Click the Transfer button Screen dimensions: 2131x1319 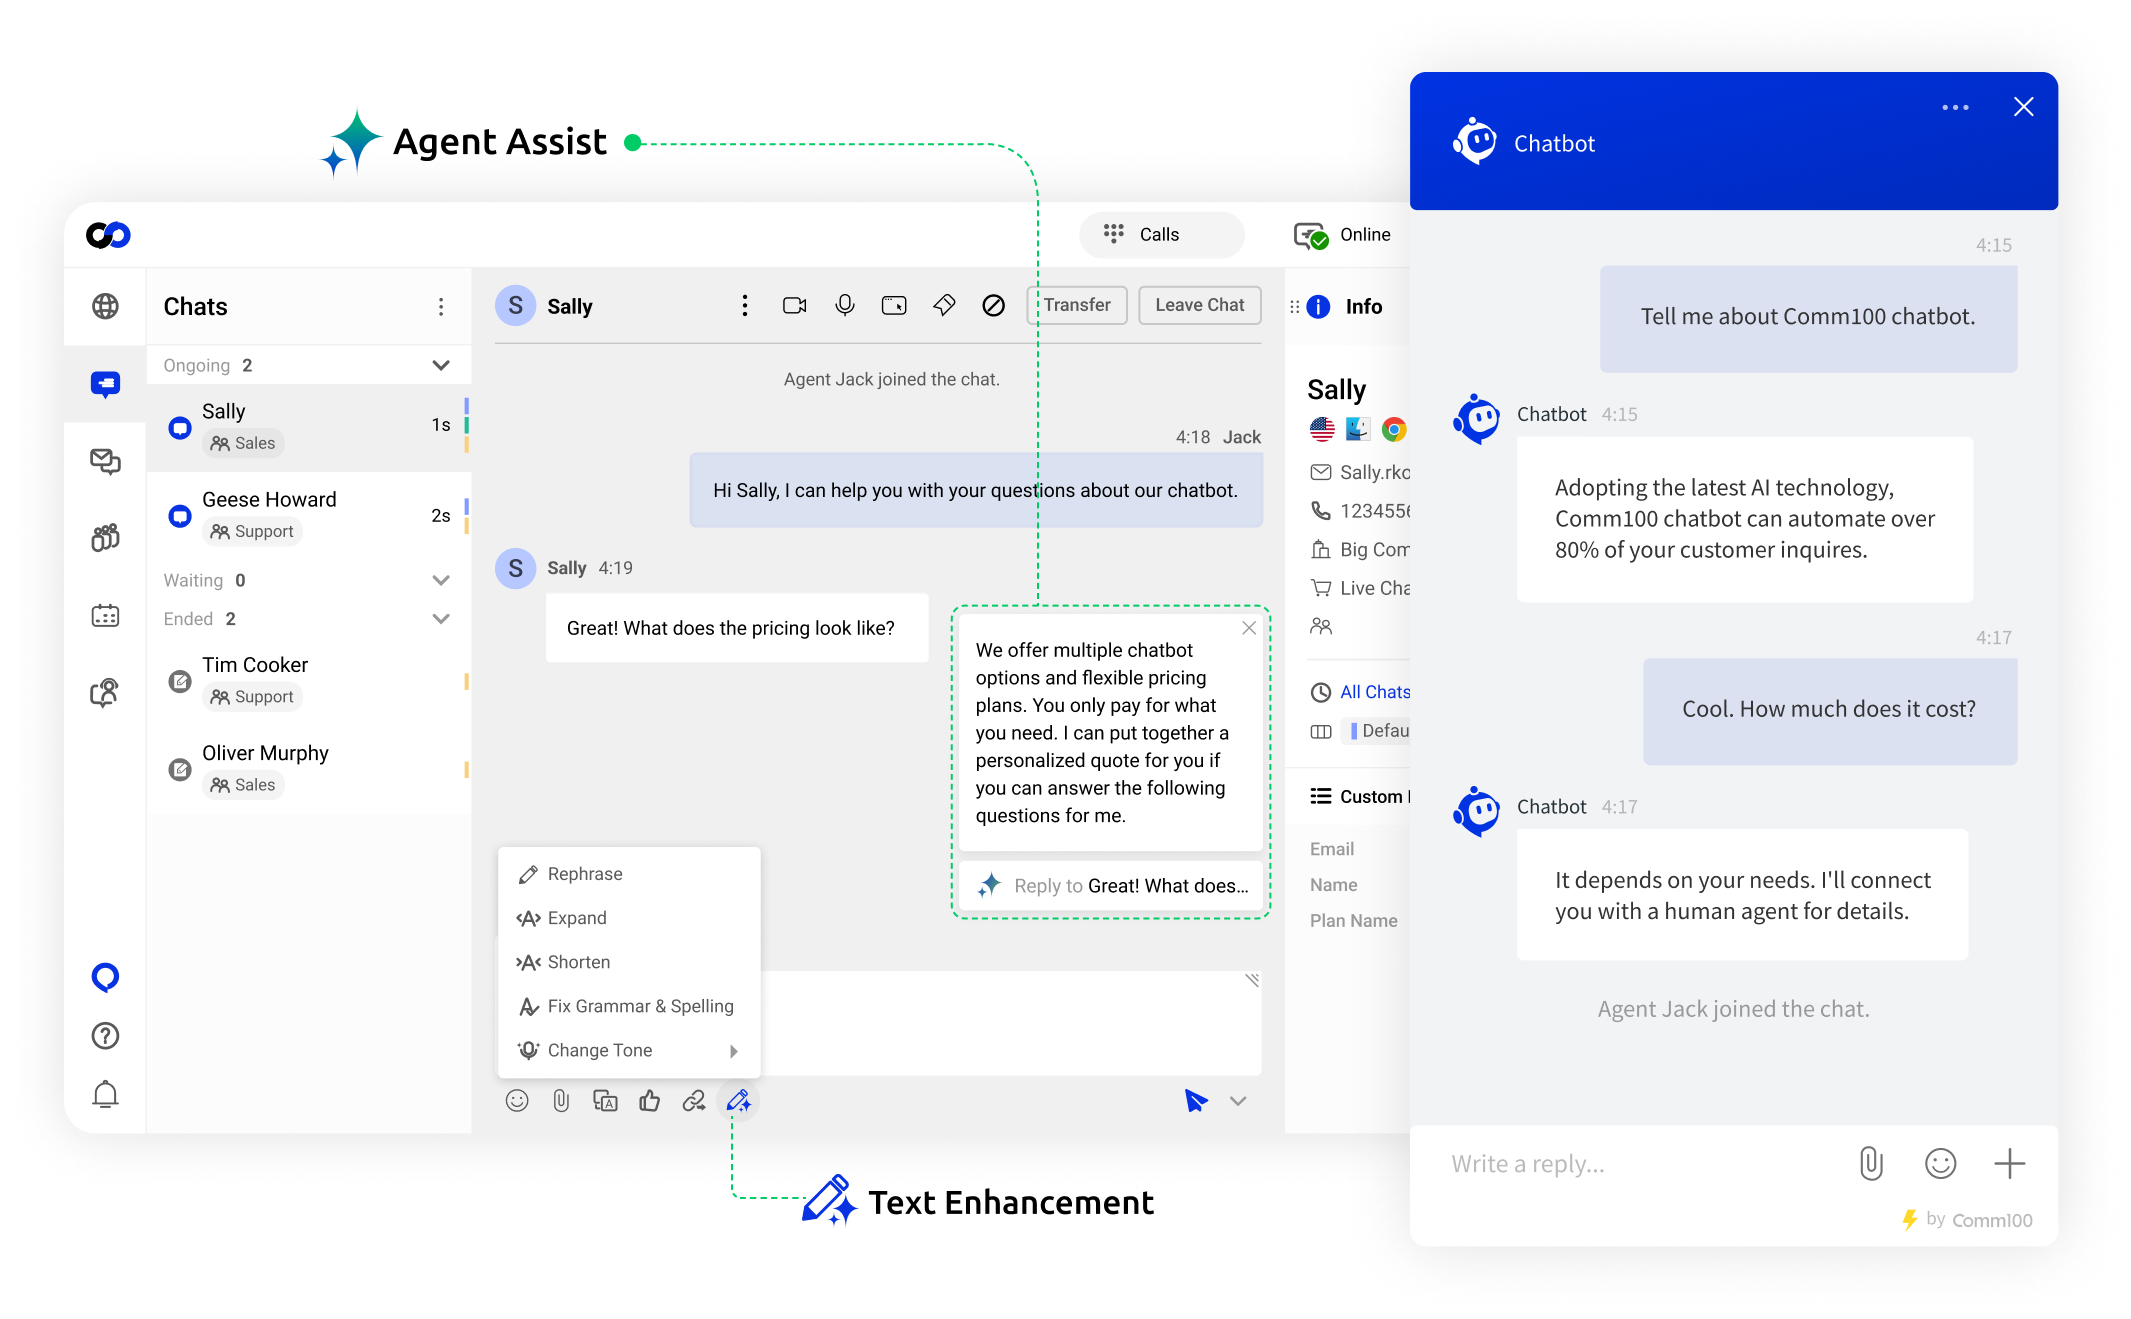pos(1077,305)
